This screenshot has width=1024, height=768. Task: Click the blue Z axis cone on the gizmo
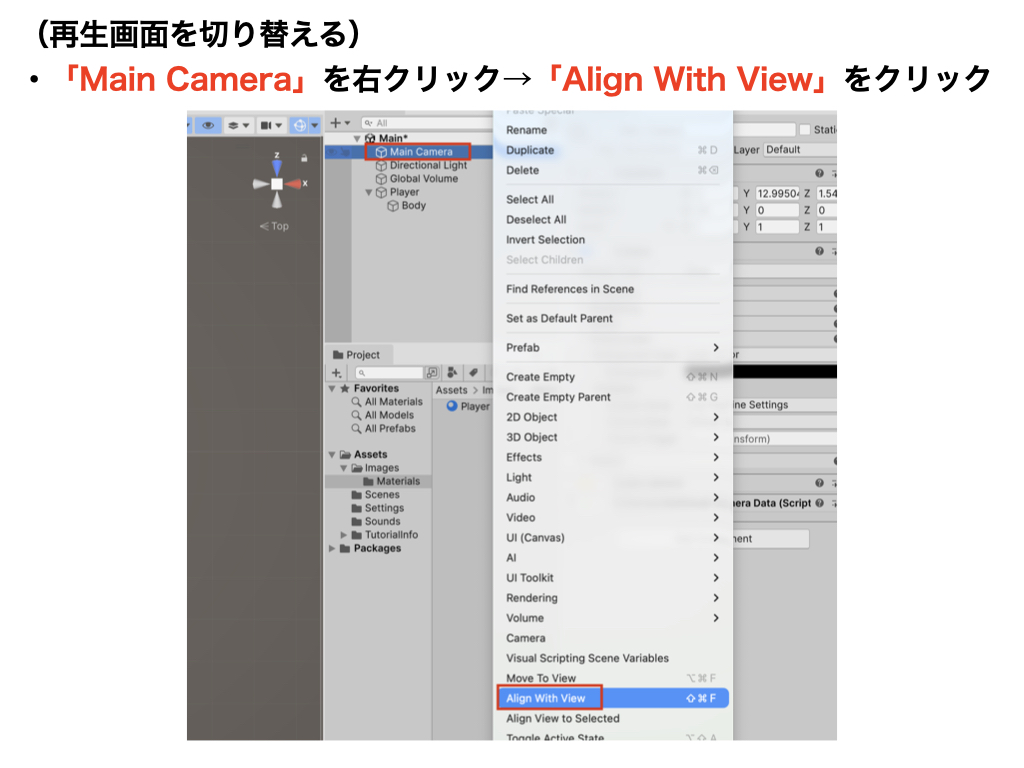tap(277, 166)
